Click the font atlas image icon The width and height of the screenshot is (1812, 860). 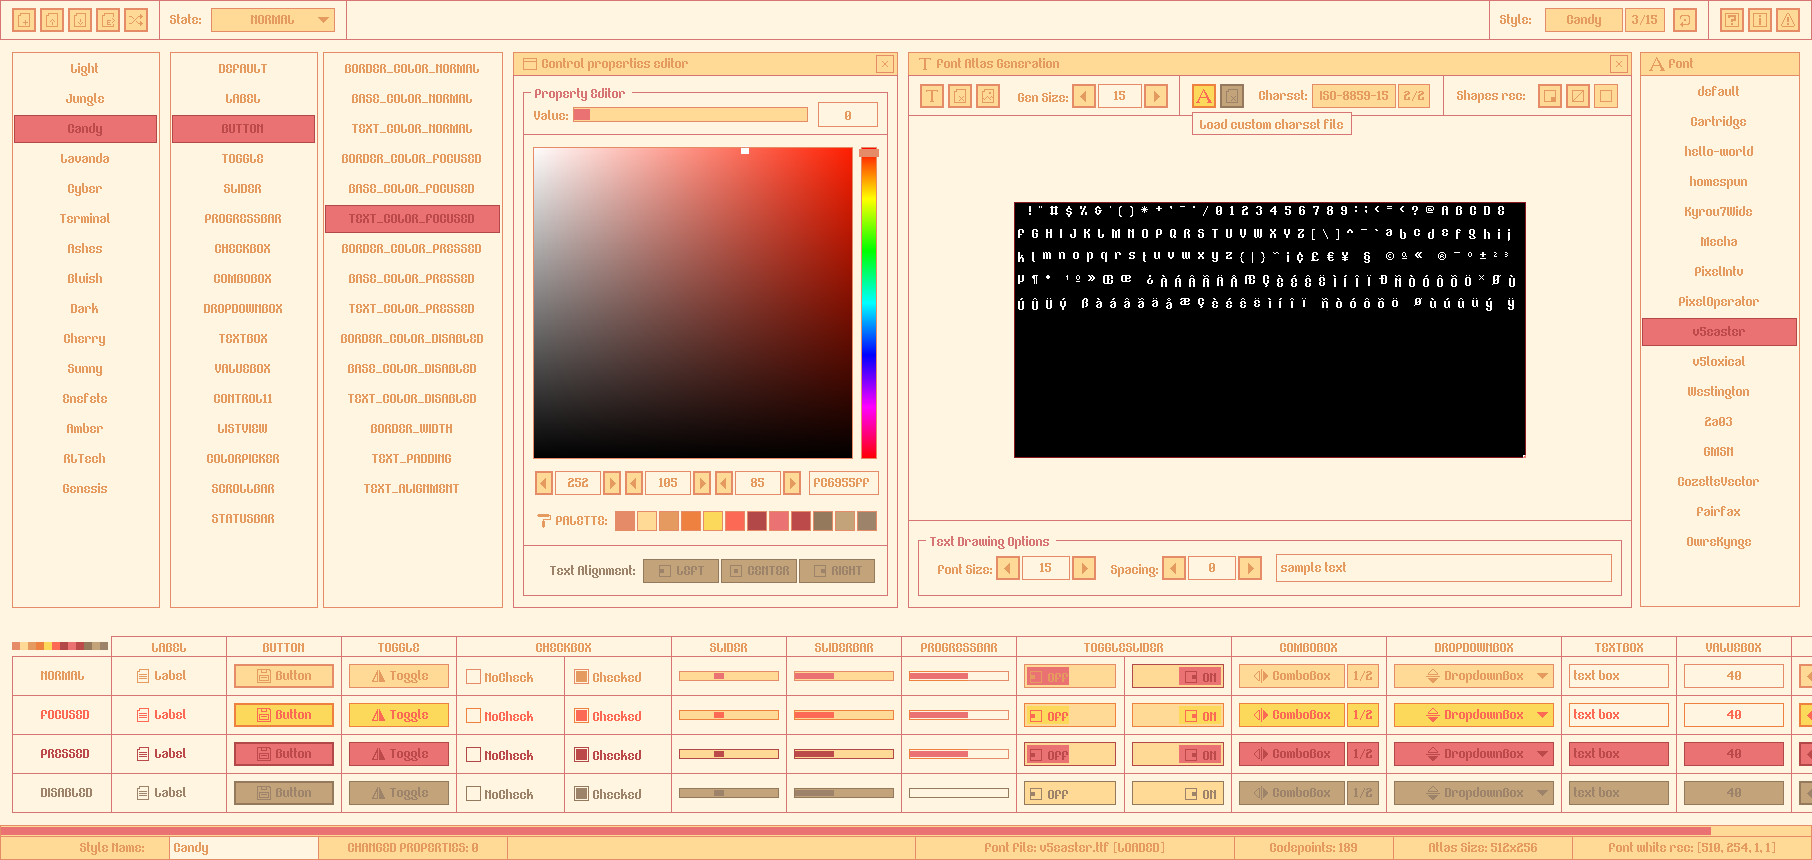coord(988,96)
